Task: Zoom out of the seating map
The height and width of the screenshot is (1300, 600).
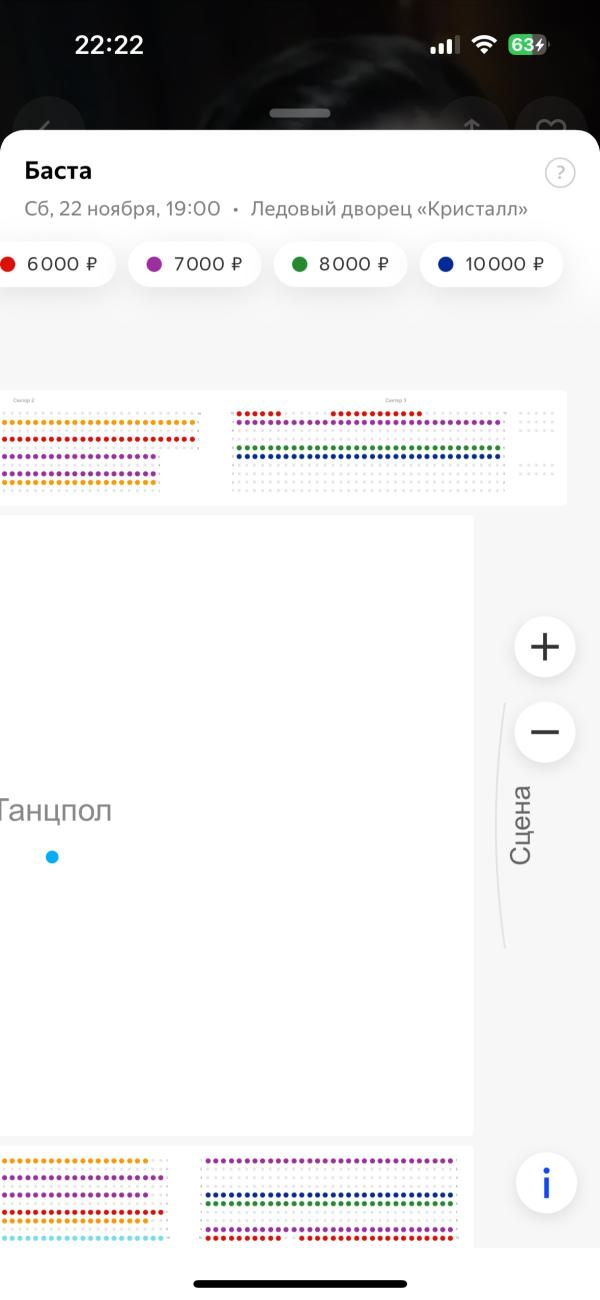Action: (x=545, y=732)
